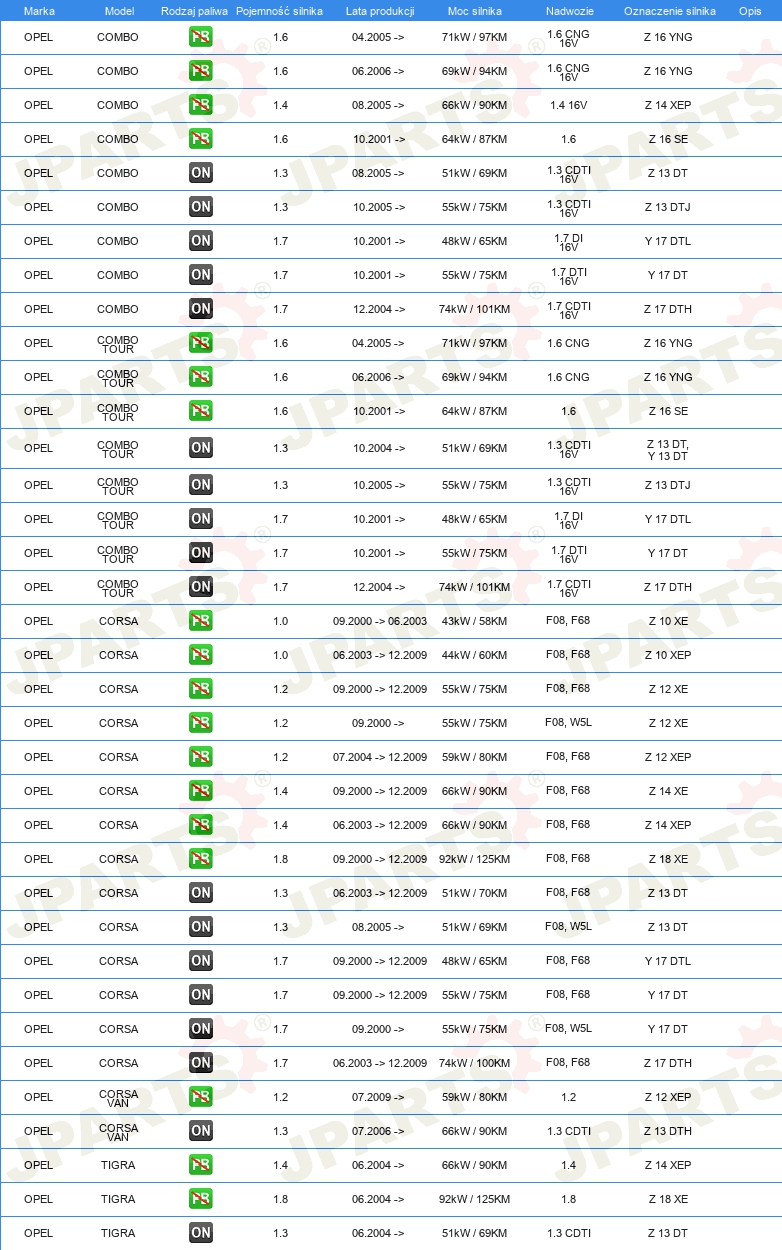Click ON icon in COMBO TOUR Z 13 DTJ row
The image size is (782, 1250).
[200, 485]
